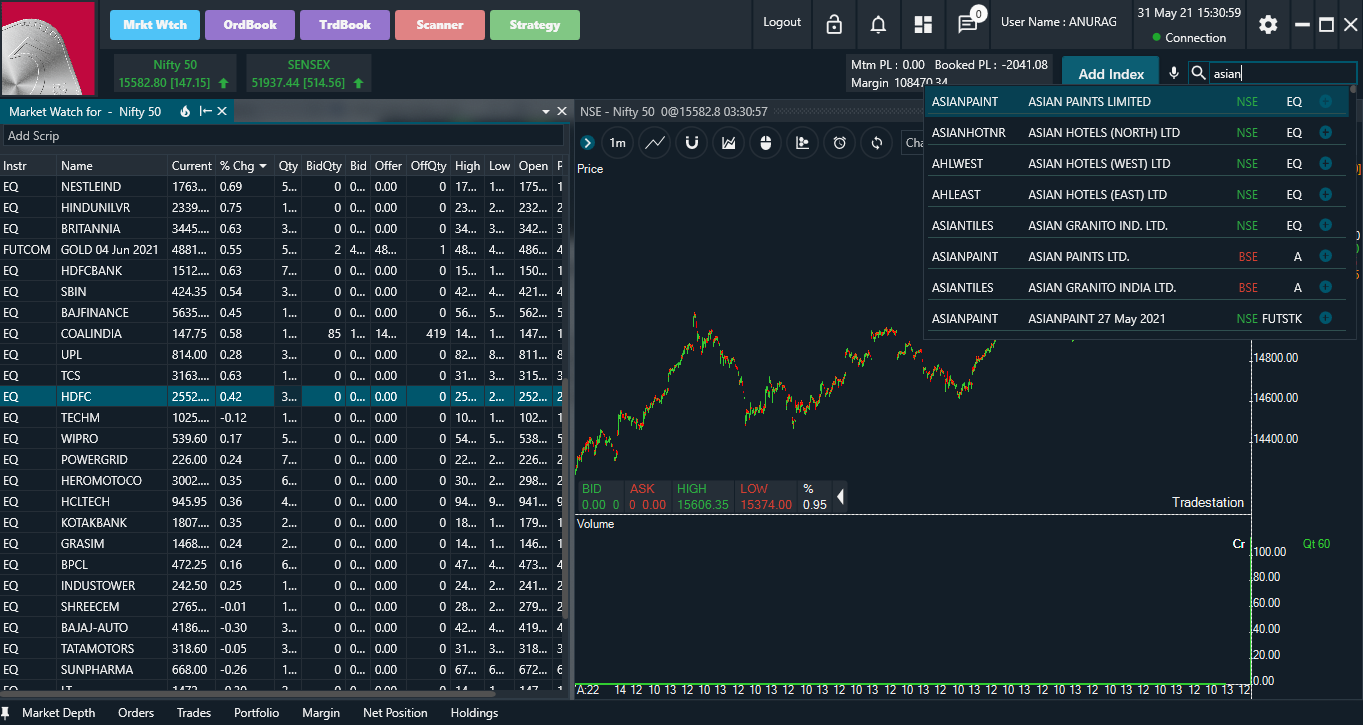The width and height of the screenshot is (1363, 725).
Task: Switch to Trades bottom tab
Action: coord(194,713)
